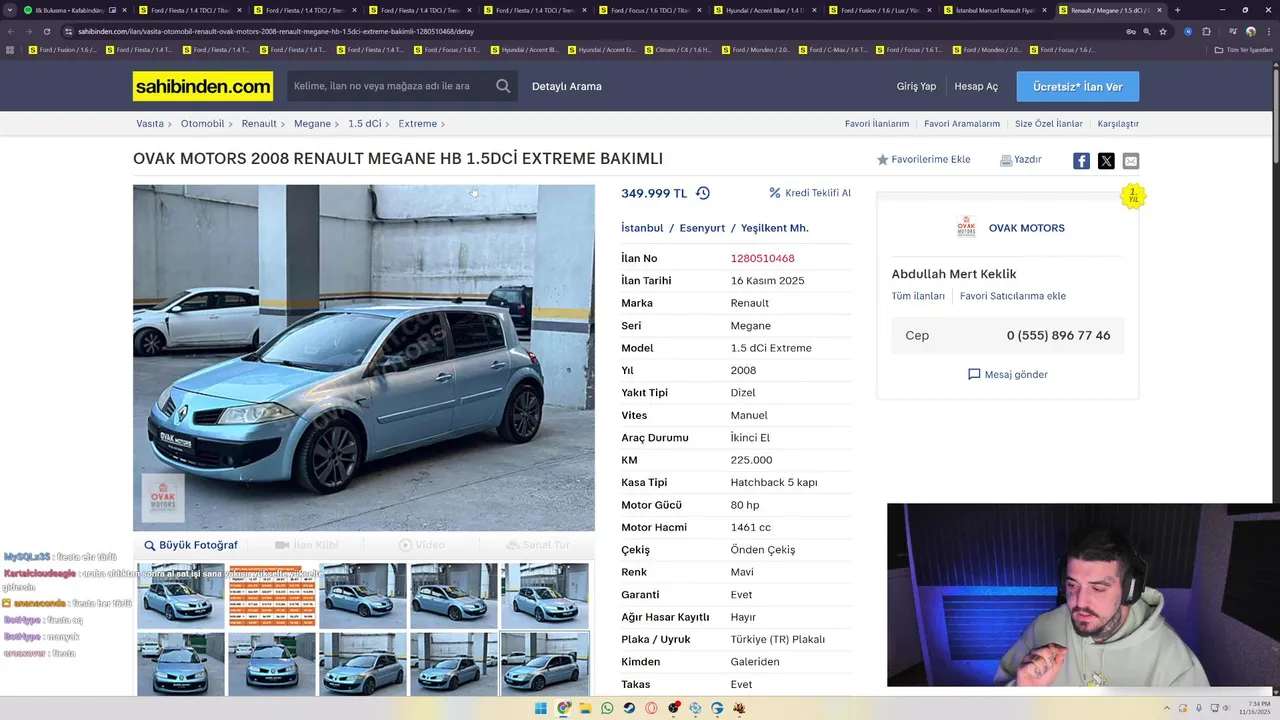The image size is (1280, 720).
Task: Open a new browser tab with plus icon
Action: click(x=1177, y=10)
